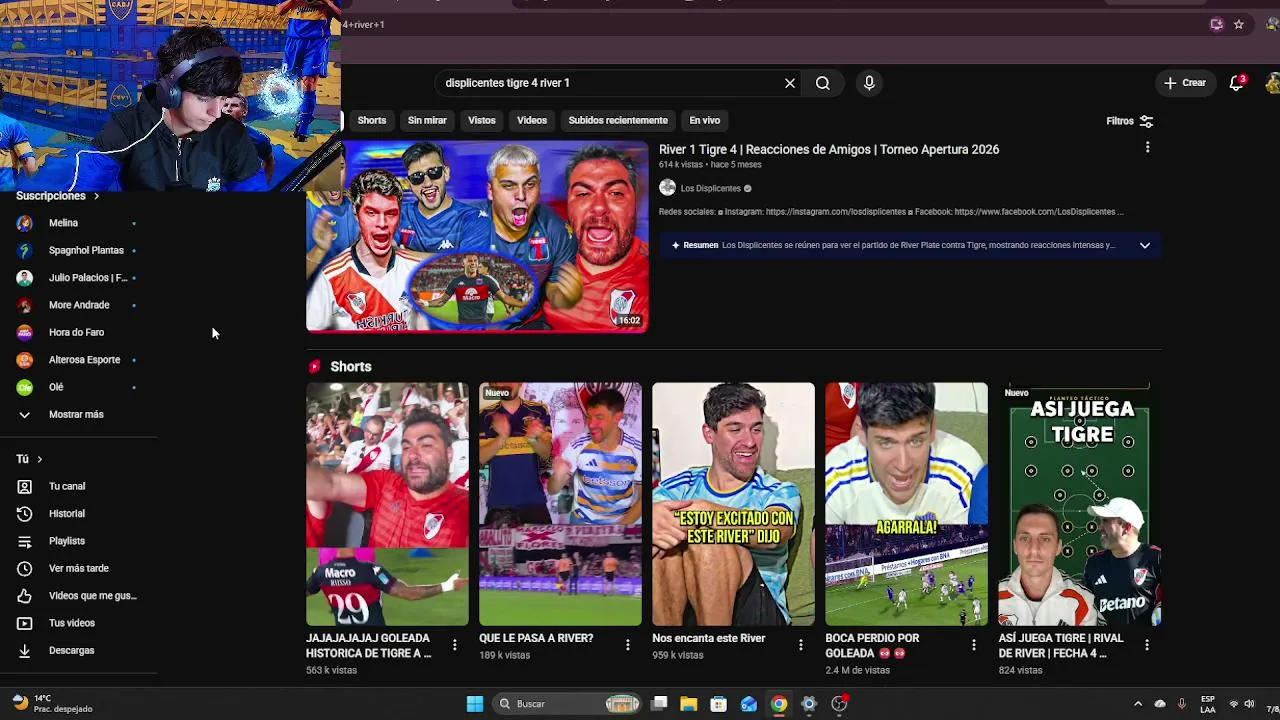Open Ver más tarde list
Image resolution: width=1280 pixels, height=720 pixels.
(x=78, y=568)
